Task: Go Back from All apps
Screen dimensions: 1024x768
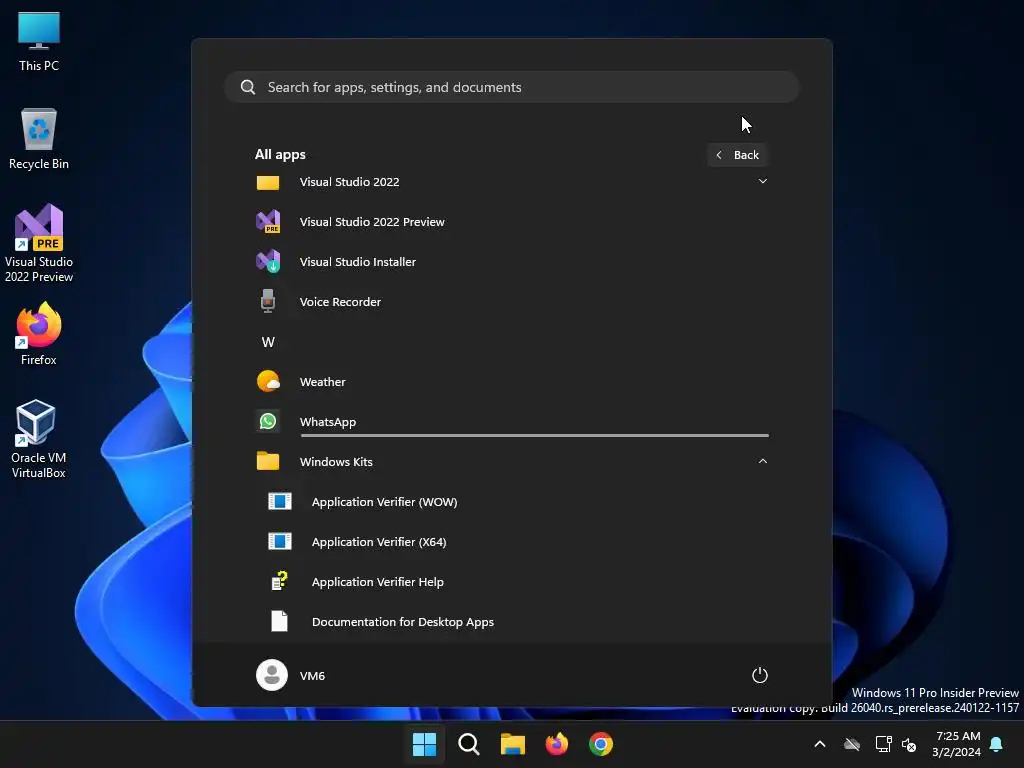Action: click(x=737, y=155)
